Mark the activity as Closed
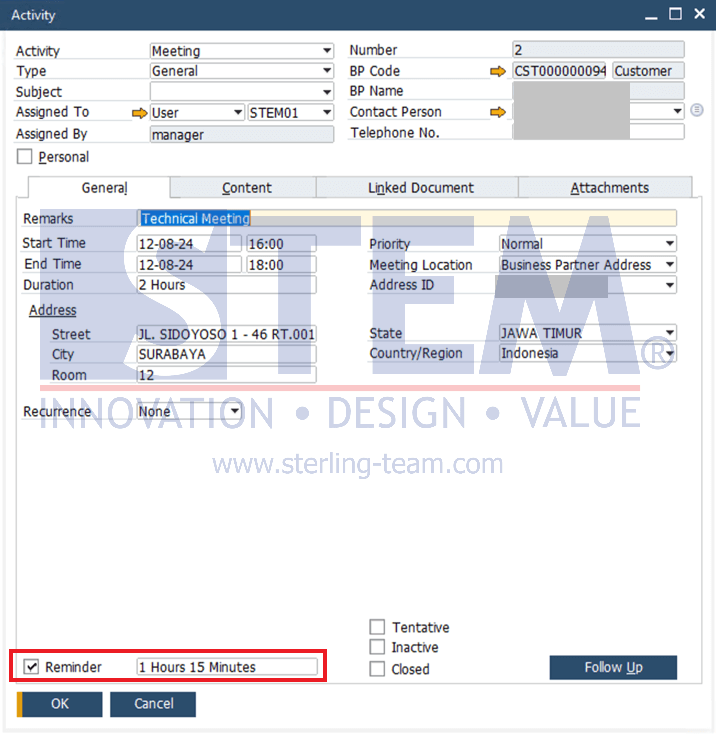This screenshot has height=735, width=716. (377, 669)
